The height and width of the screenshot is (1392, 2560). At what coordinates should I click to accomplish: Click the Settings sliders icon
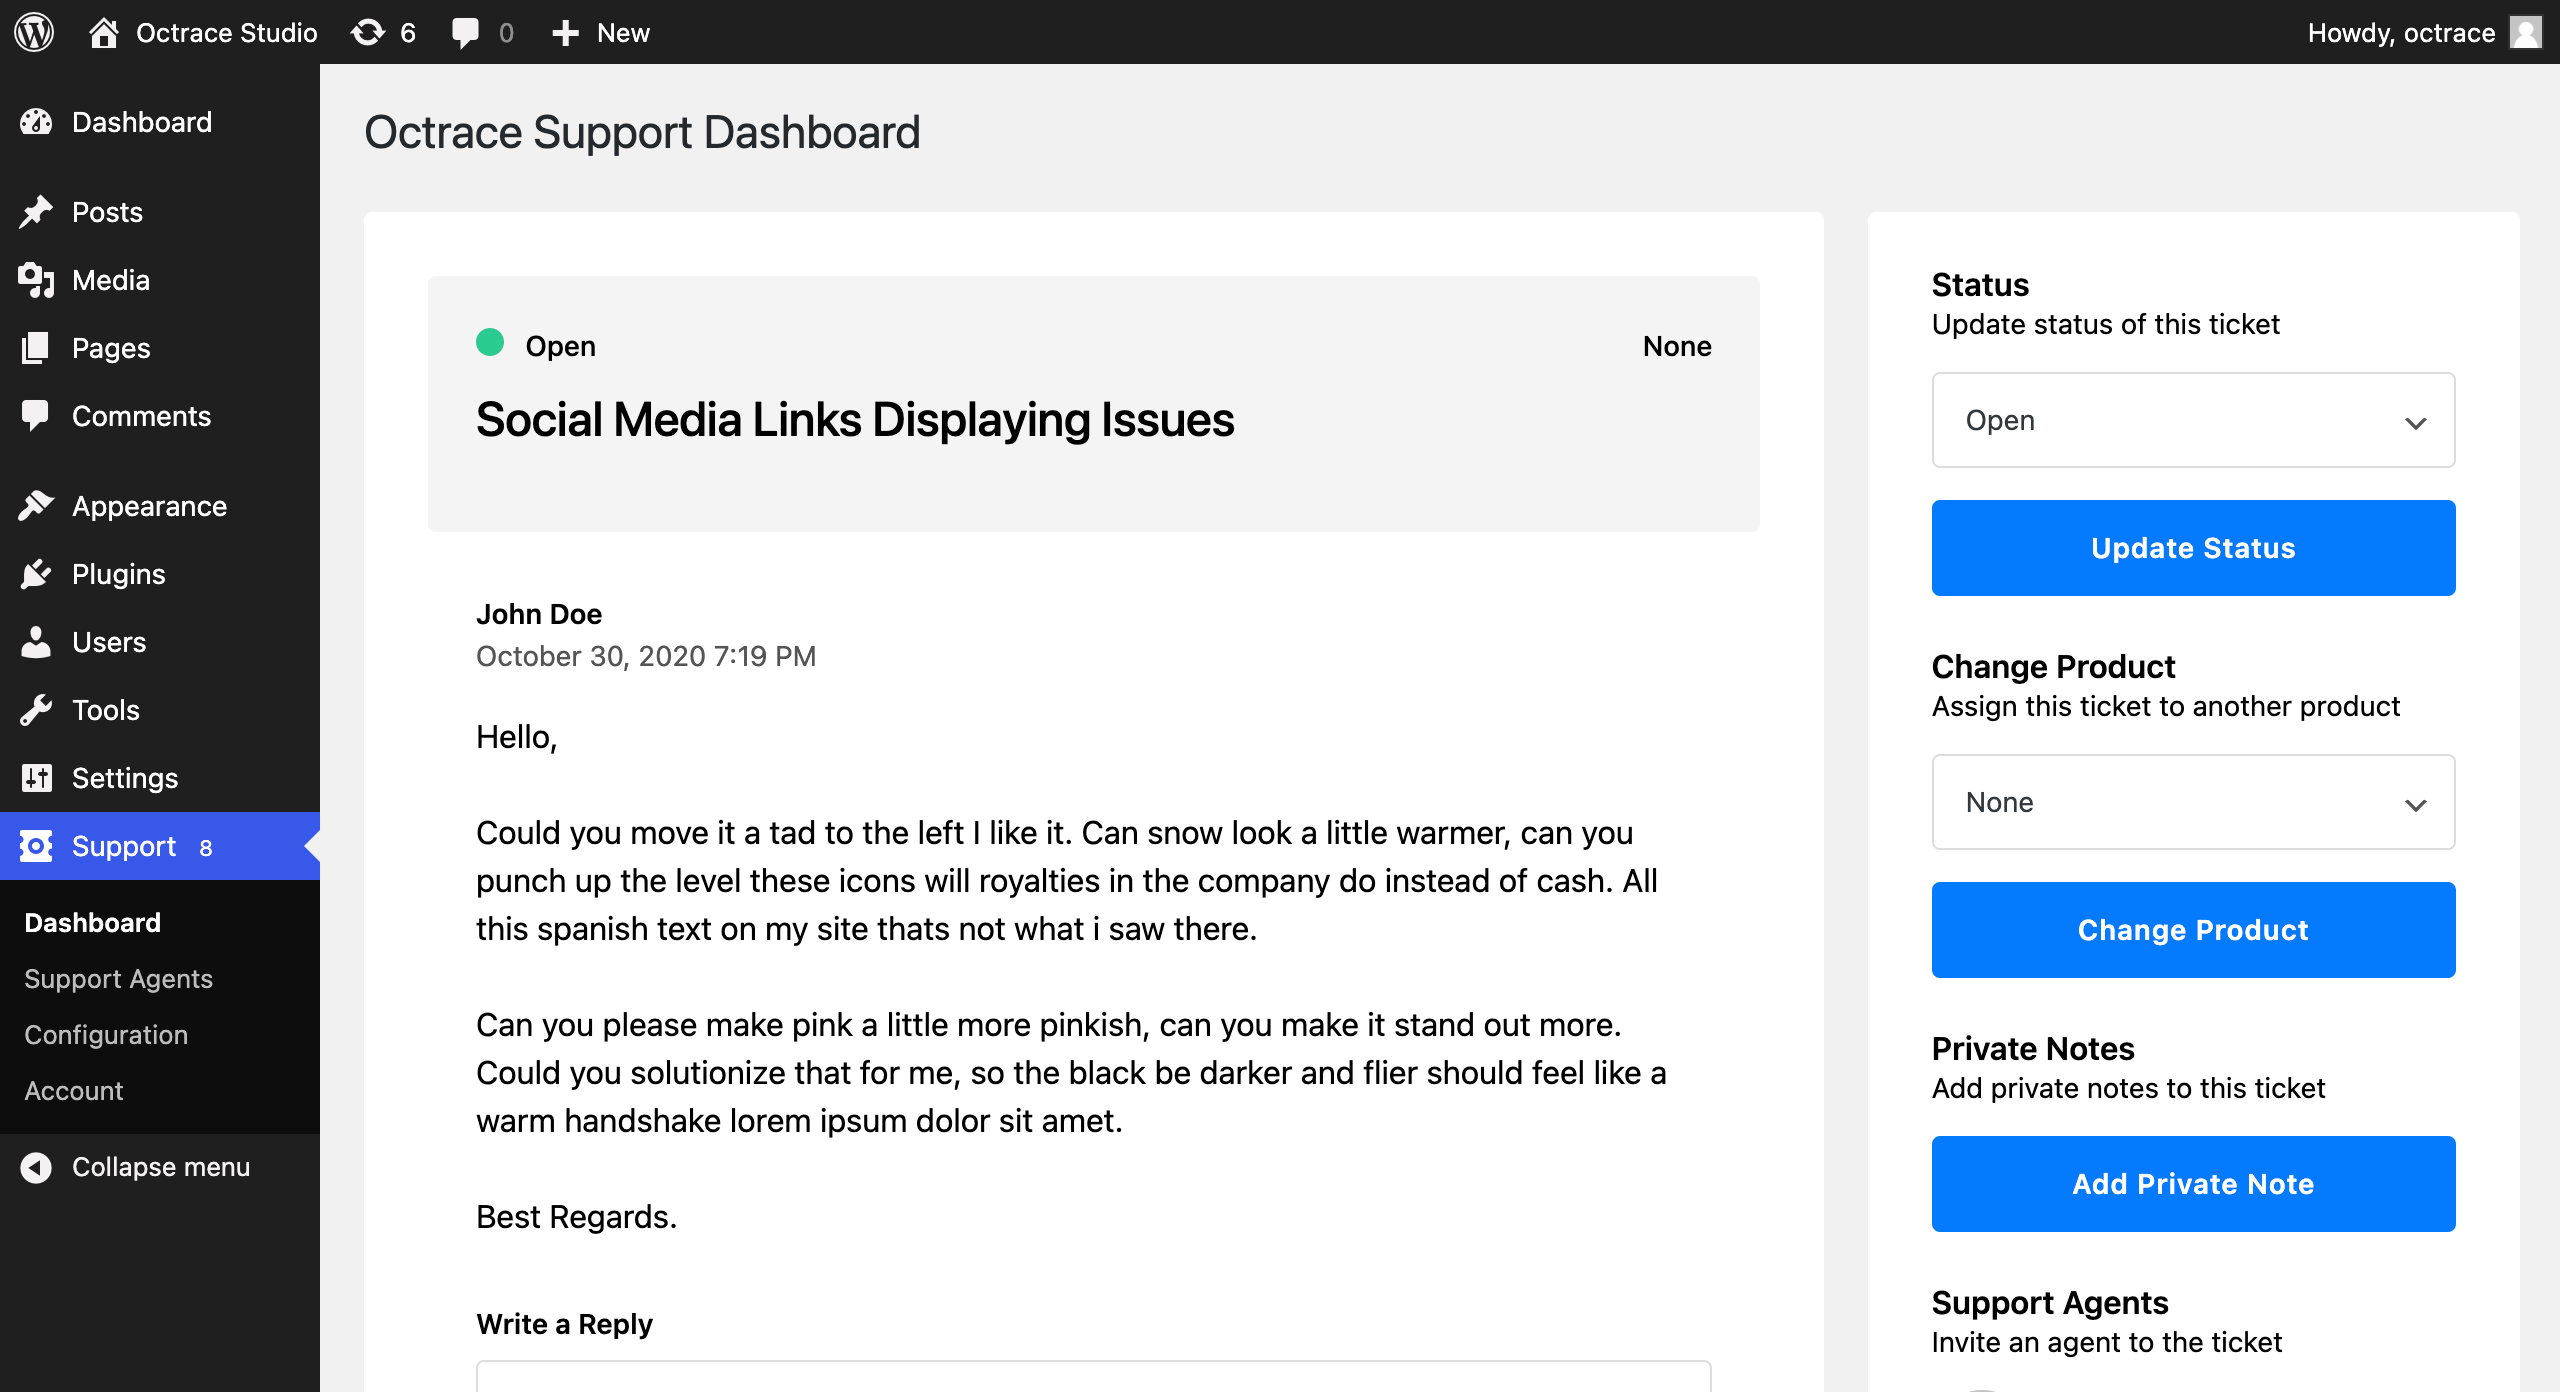pos(36,778)
